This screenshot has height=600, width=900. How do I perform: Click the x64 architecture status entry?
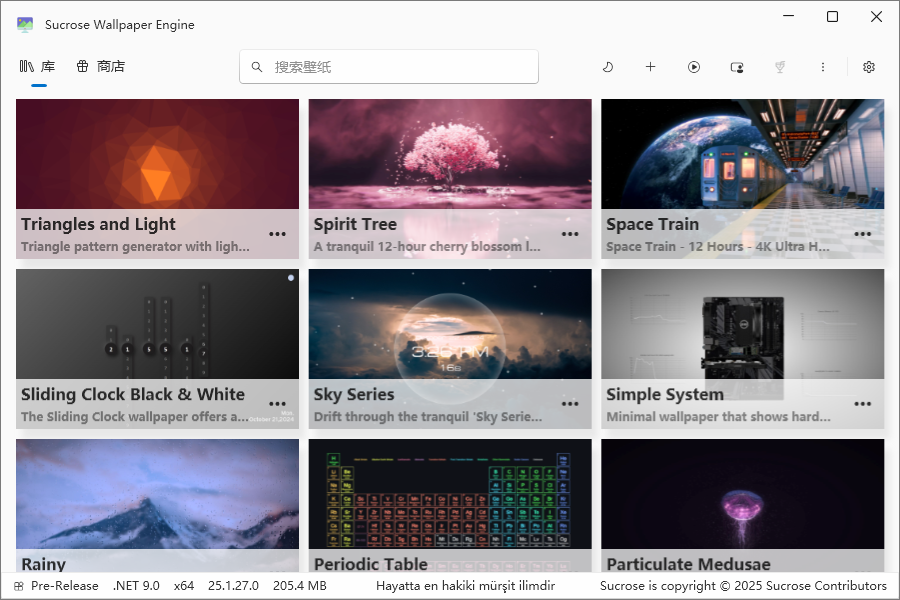(184, 586)
